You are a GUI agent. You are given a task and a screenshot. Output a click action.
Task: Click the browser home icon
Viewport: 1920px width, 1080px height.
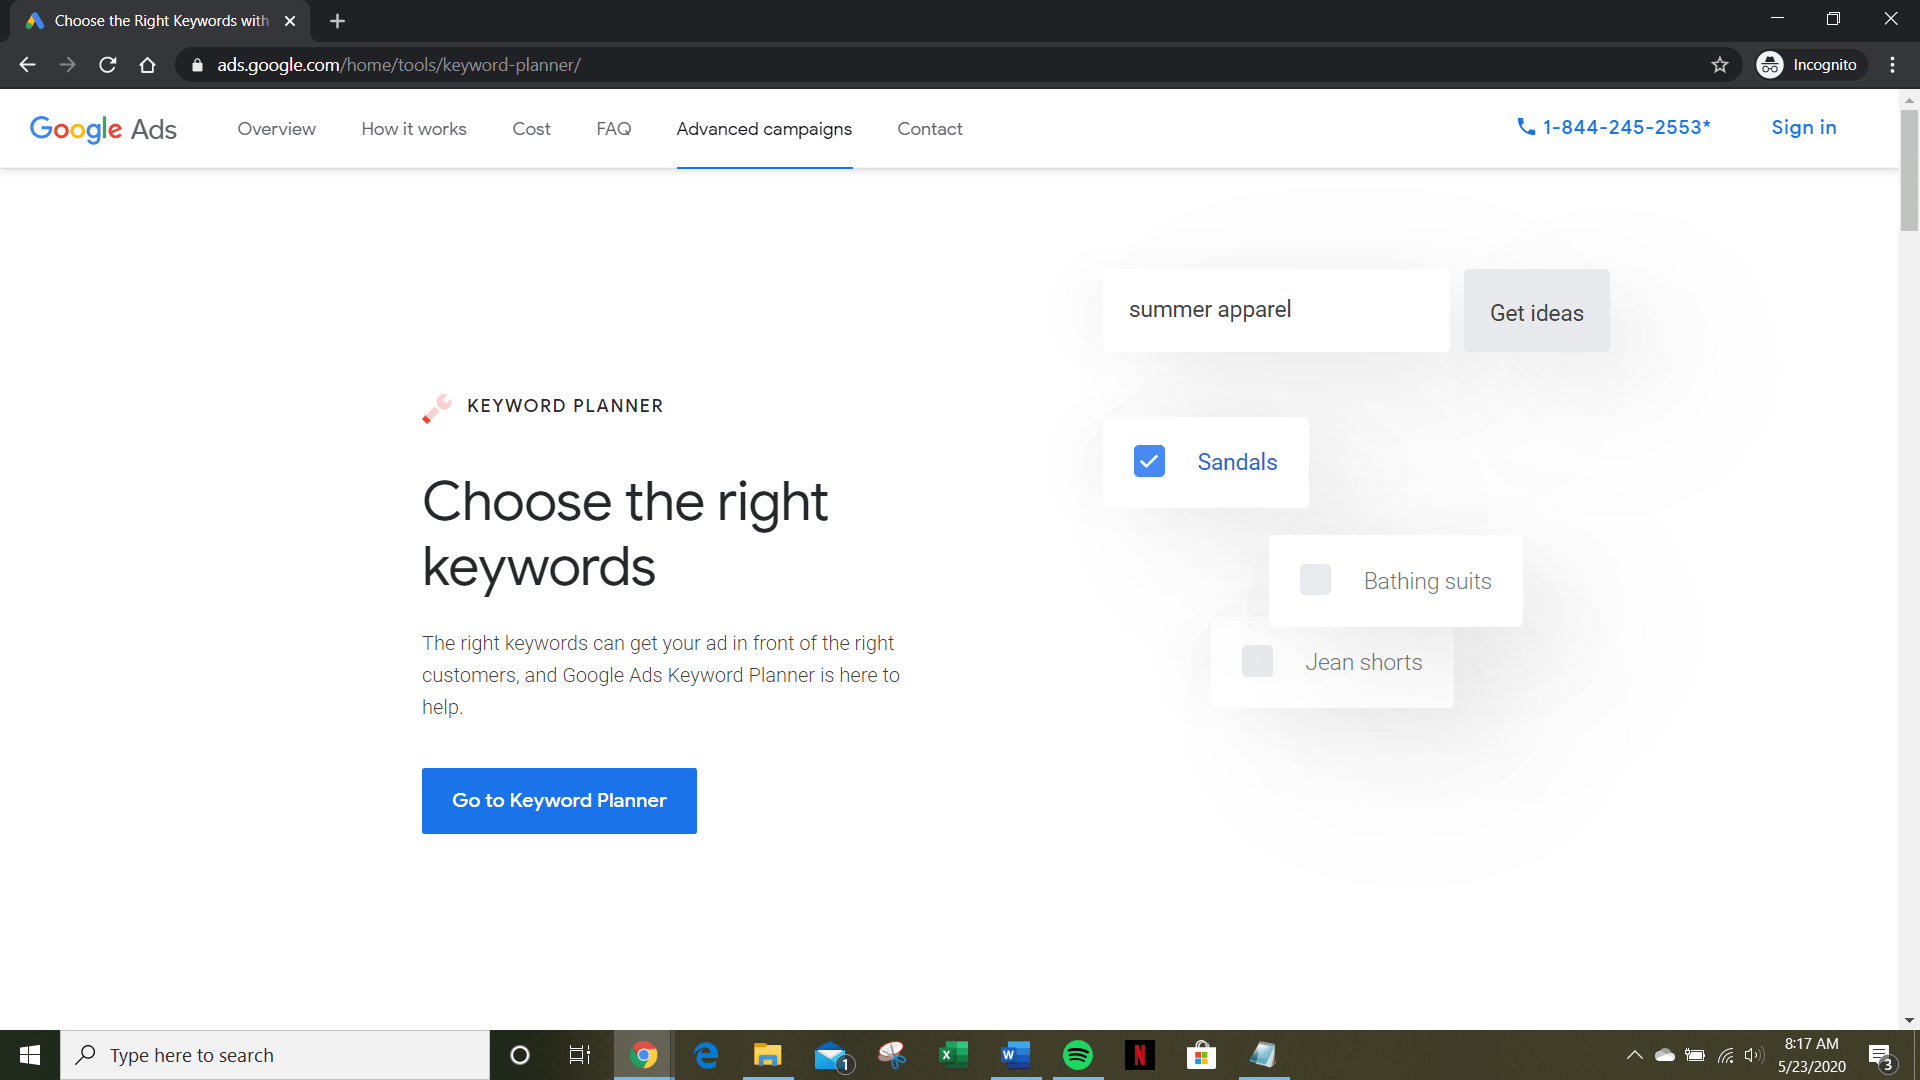[147, 65]
